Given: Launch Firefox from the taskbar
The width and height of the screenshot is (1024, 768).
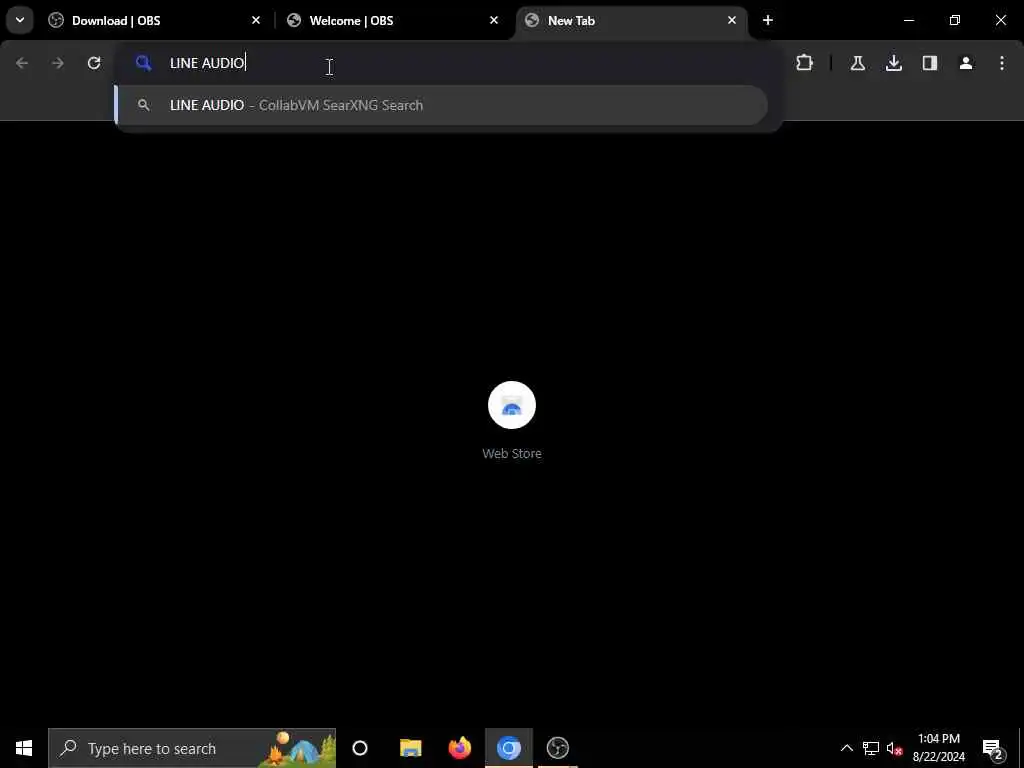Looking at the screenshot, I should click(x=460, y=748).
